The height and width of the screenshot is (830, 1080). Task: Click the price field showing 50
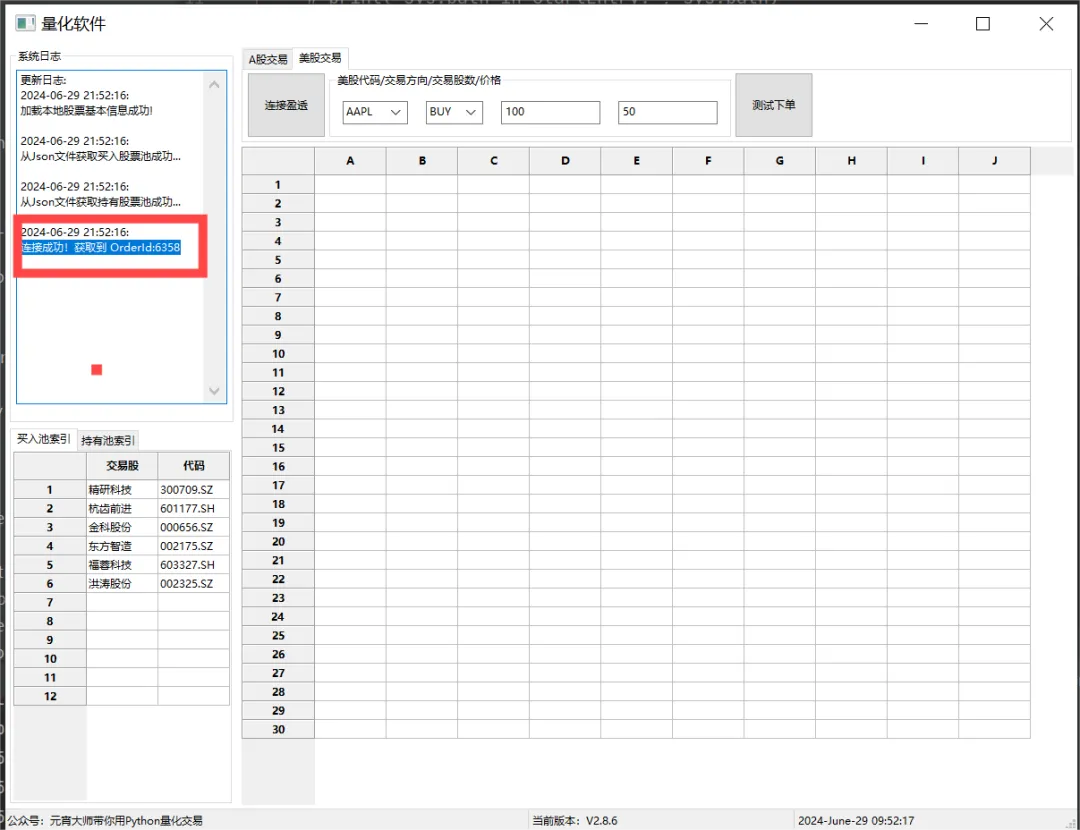coord(667,112)
